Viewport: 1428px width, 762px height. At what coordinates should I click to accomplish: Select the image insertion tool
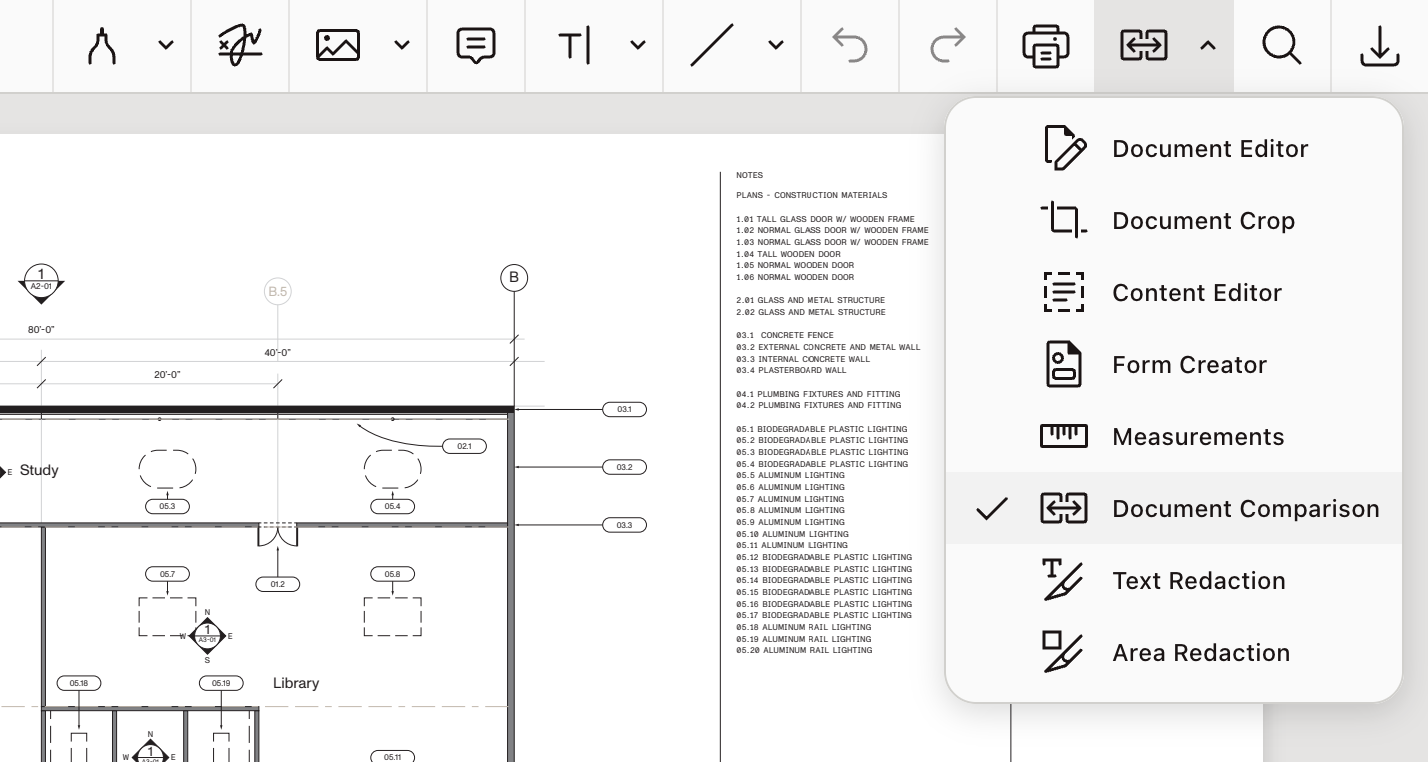tap(337, 45)
